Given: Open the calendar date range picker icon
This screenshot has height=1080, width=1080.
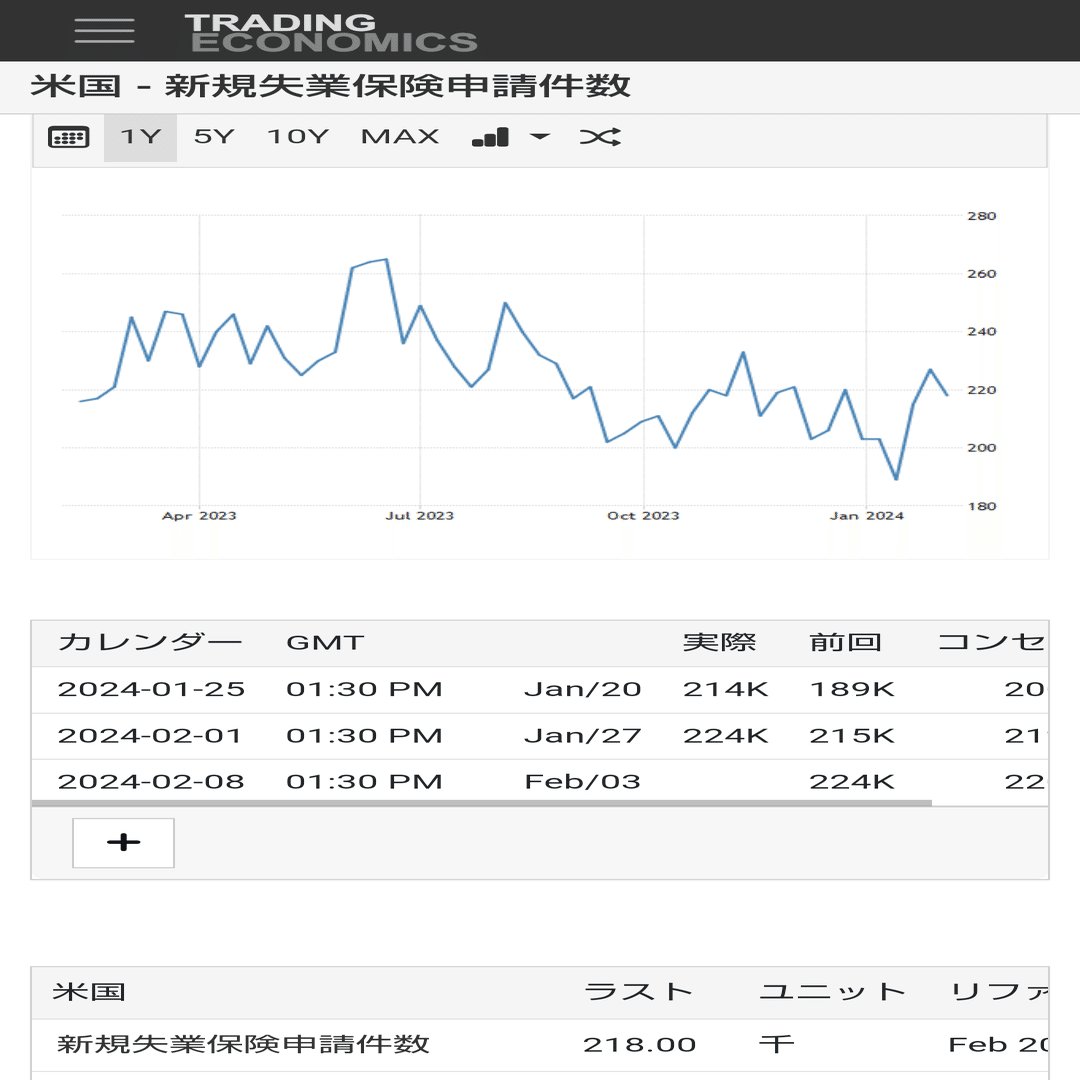Looking at the screenshot, I should point(69,137).
